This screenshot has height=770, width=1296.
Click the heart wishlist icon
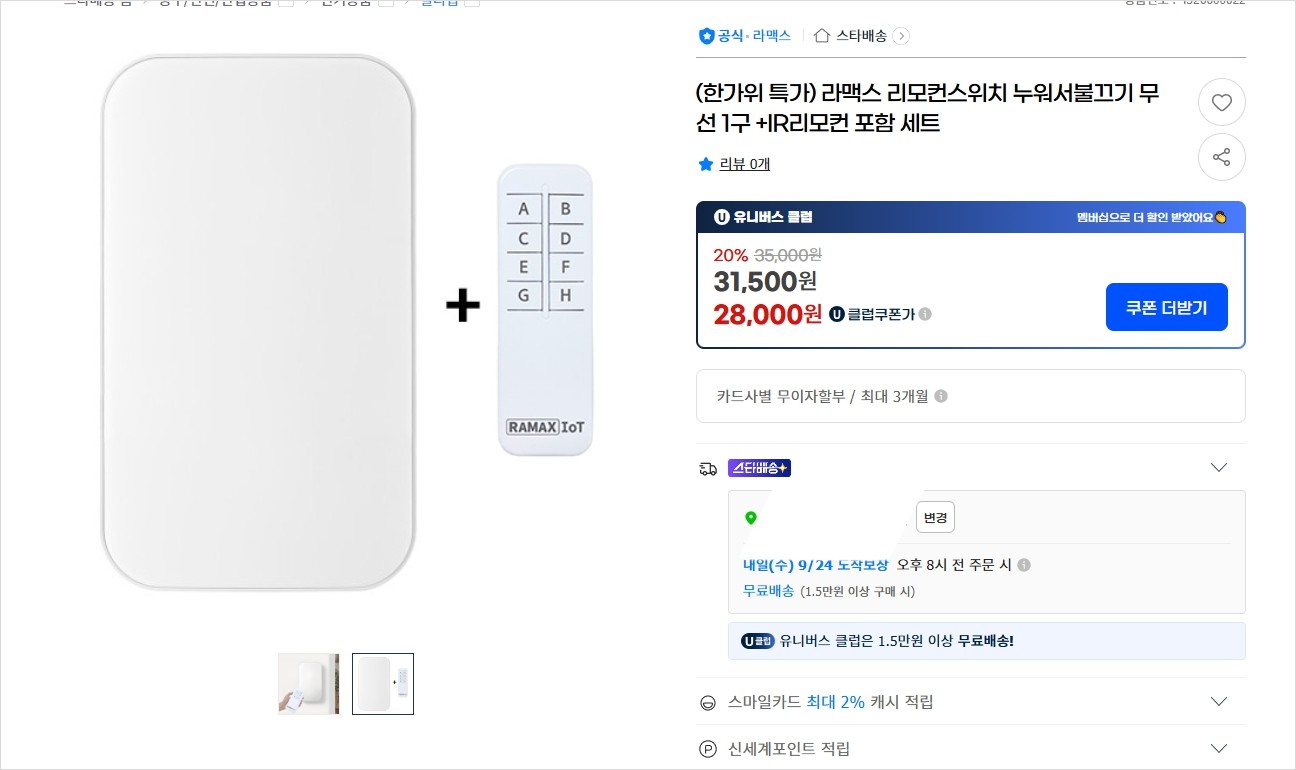(1221, 102)
